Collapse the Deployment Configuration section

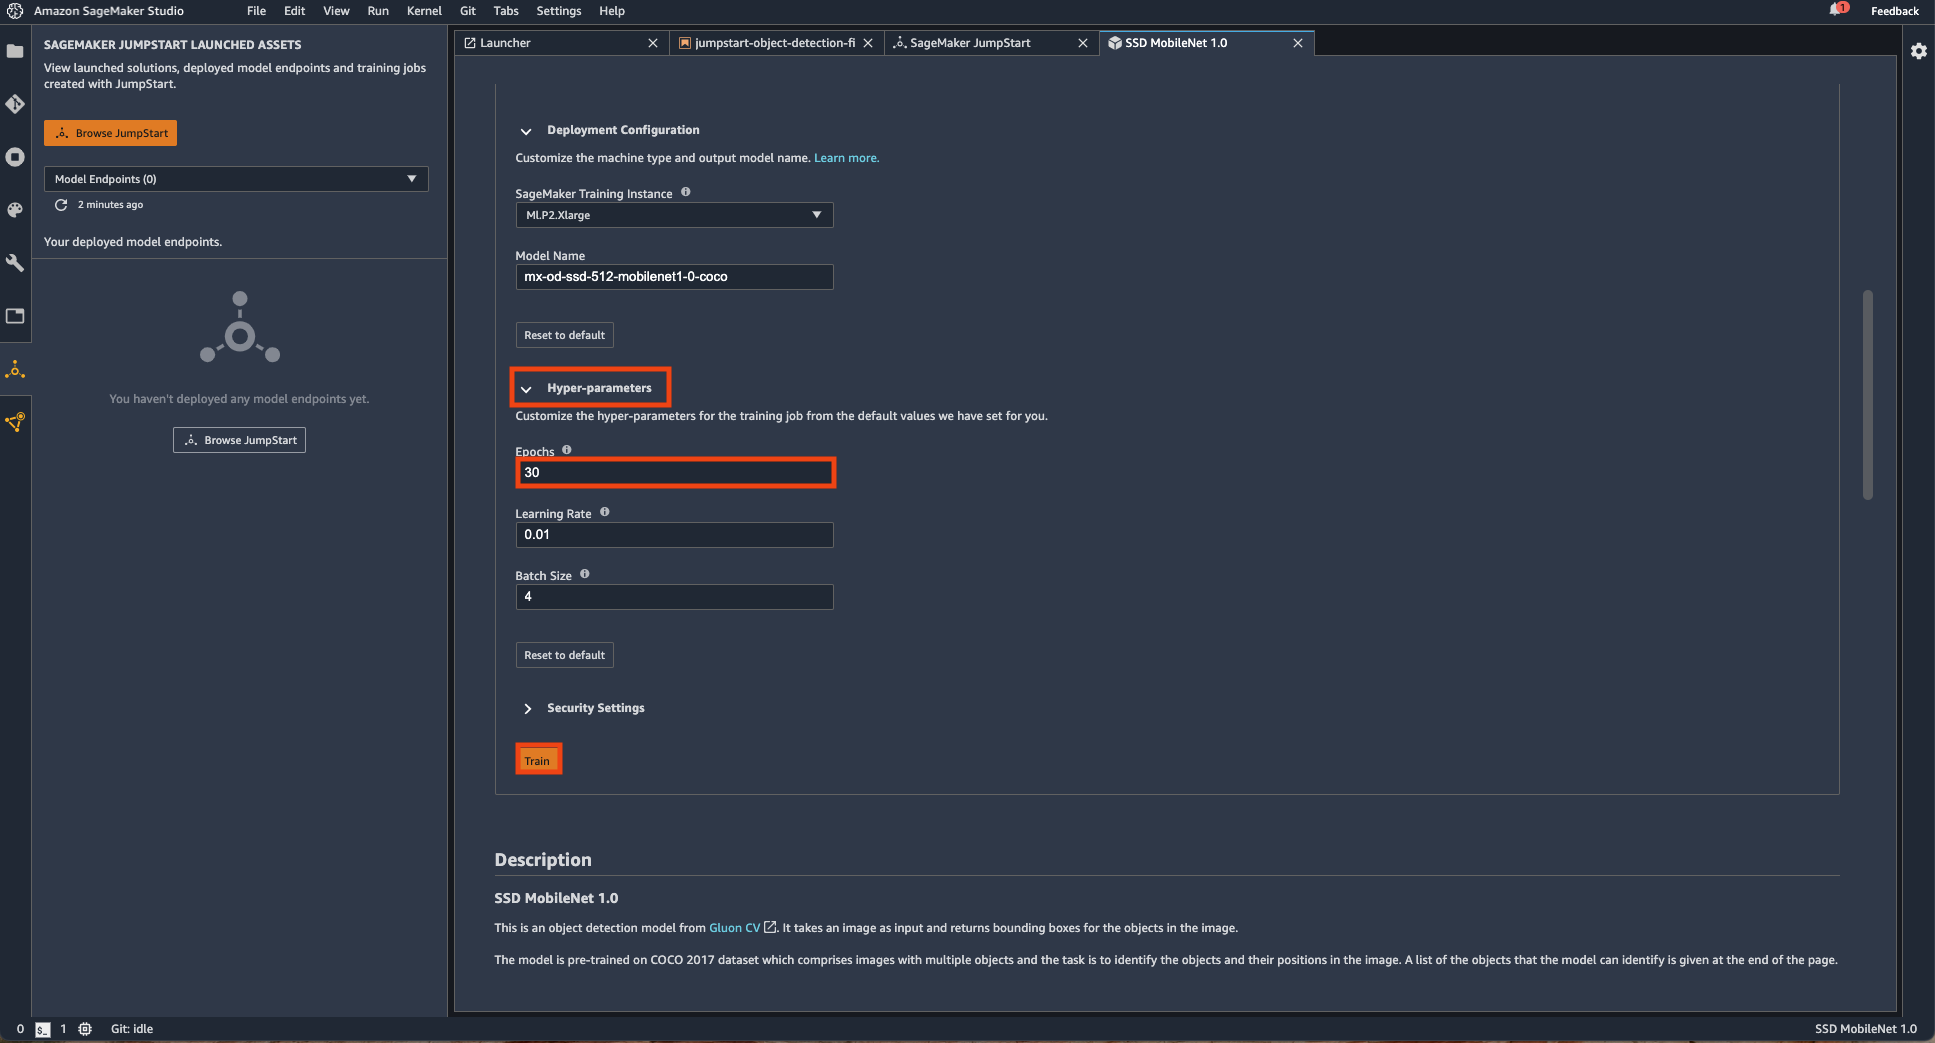tap(526, 131)
